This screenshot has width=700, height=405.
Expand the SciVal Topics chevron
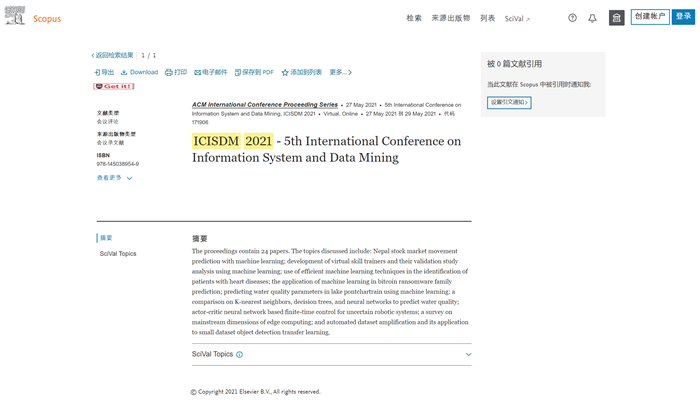point(468,355)
